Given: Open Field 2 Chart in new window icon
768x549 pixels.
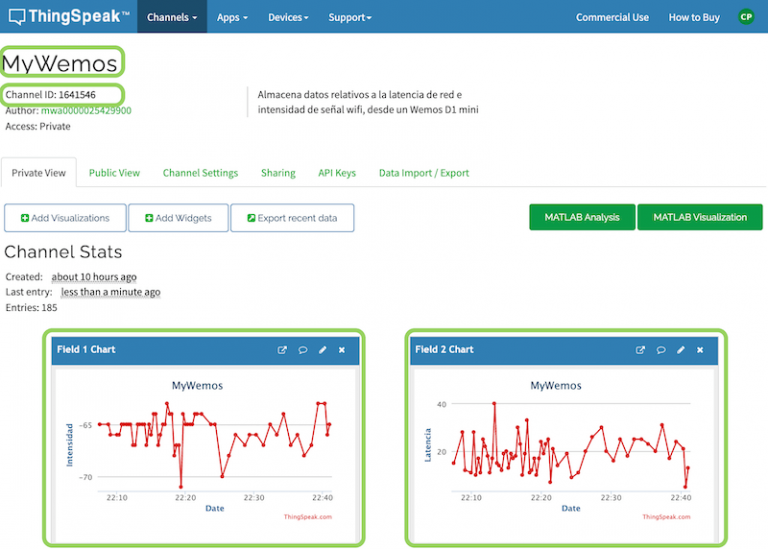Looking at the screenshot, I should tap(640, 350).
